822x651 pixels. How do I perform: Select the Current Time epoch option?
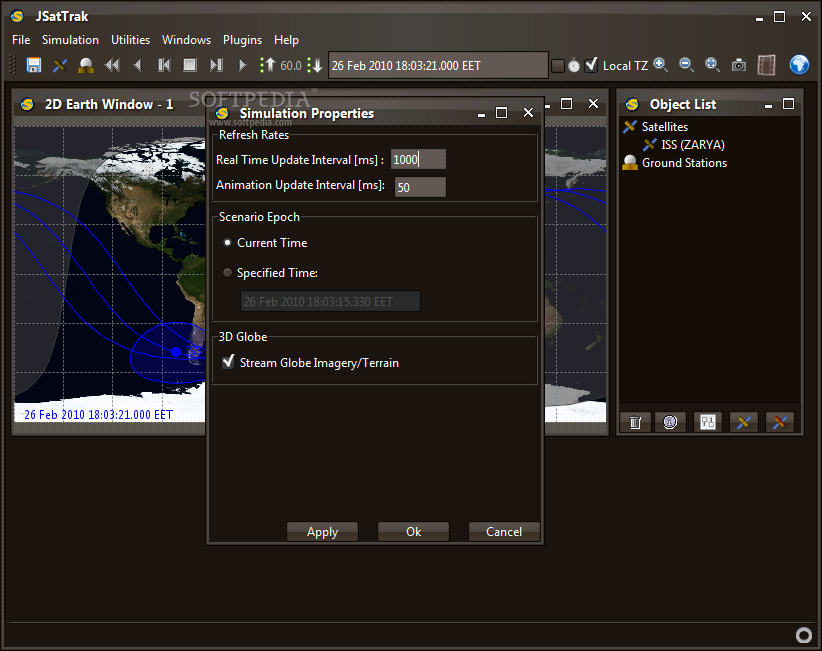pyautogui.click(x=265, y=243)
